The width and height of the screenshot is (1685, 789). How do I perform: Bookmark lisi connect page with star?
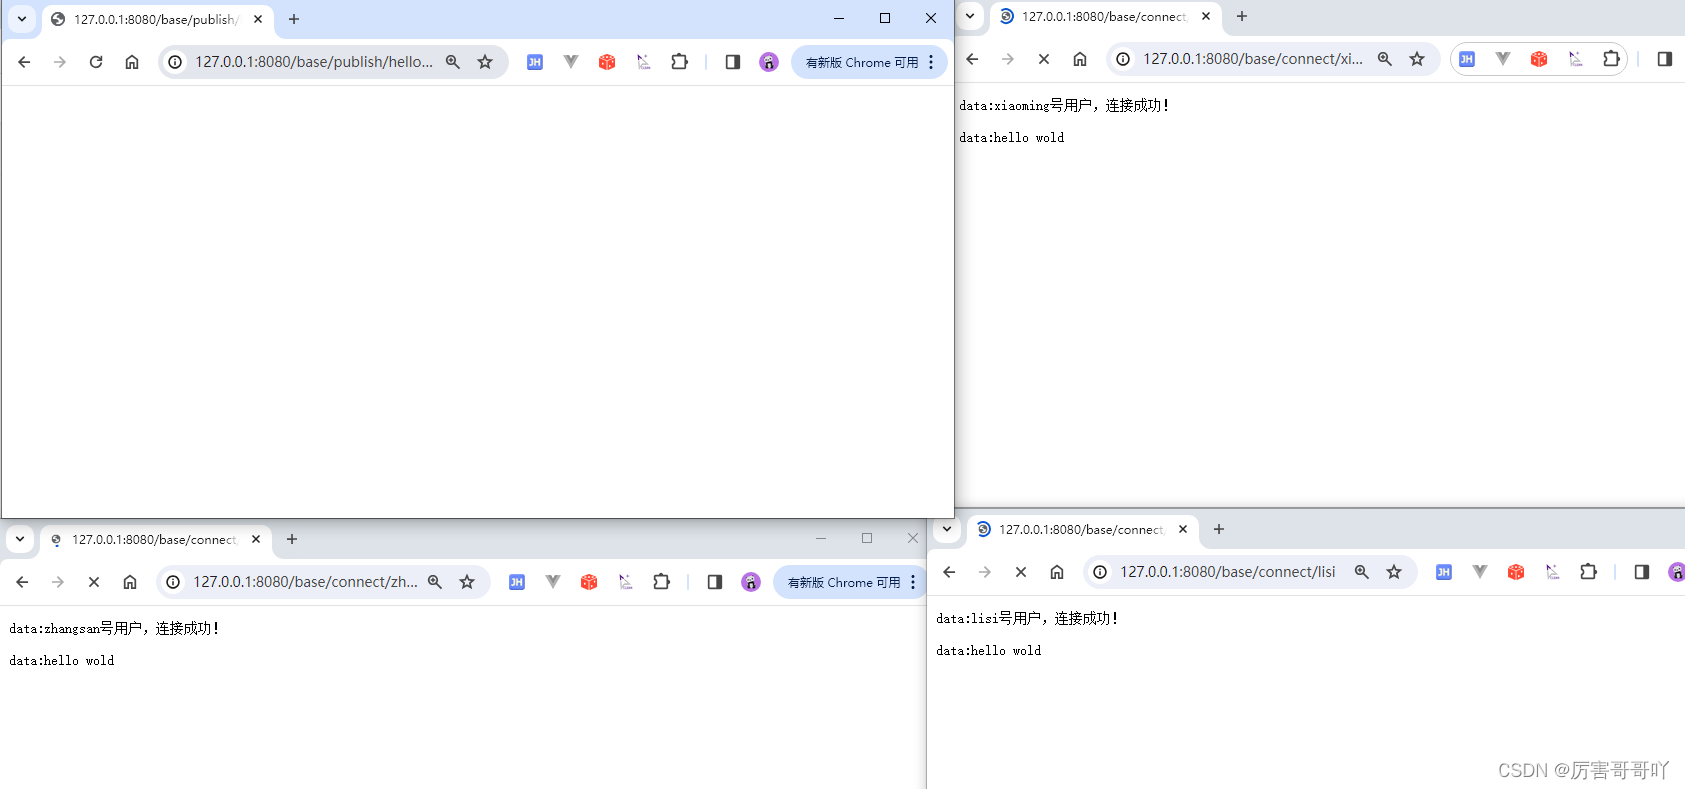[1394, 572]
